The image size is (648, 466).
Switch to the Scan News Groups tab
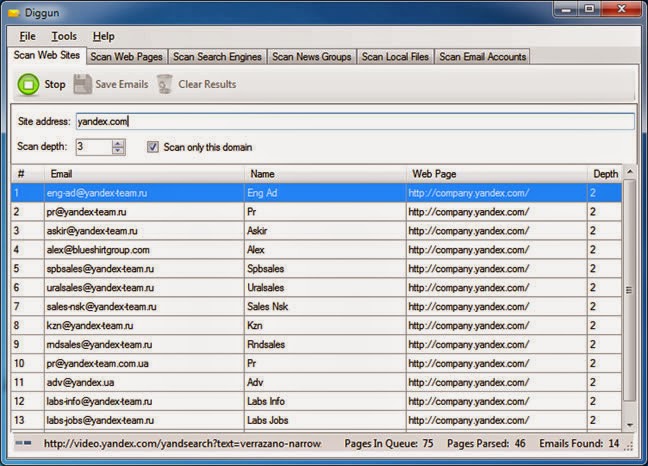pos(312,57)
